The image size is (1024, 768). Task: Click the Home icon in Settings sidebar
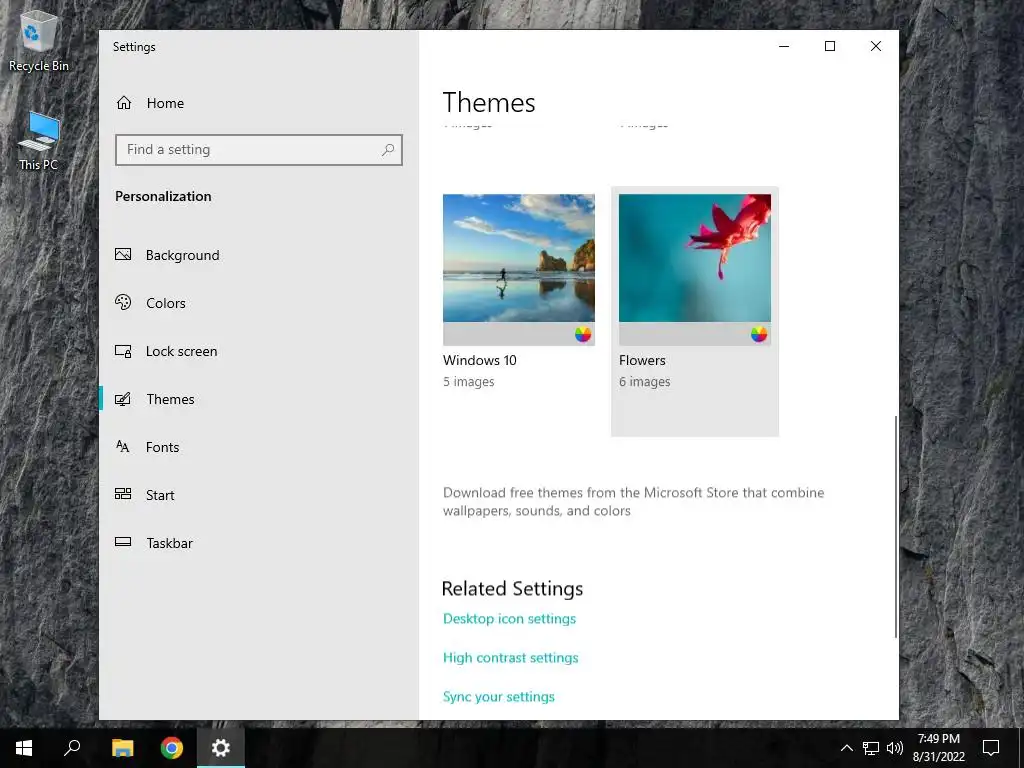coord(124,103)
